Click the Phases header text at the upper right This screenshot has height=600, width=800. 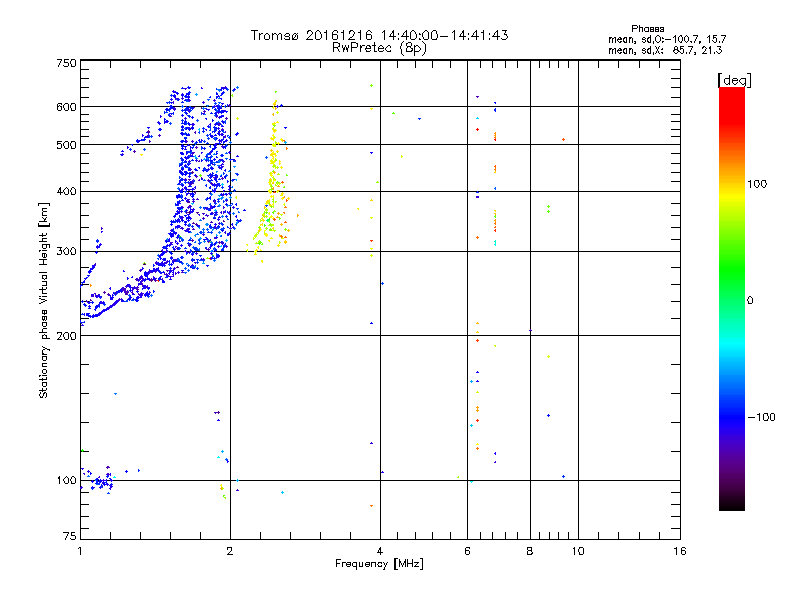click(647, 29)
